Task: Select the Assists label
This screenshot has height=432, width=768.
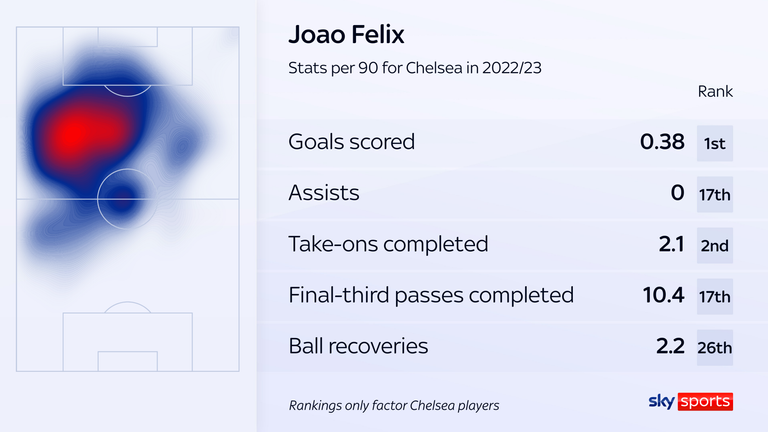Action: coord(323,193)
